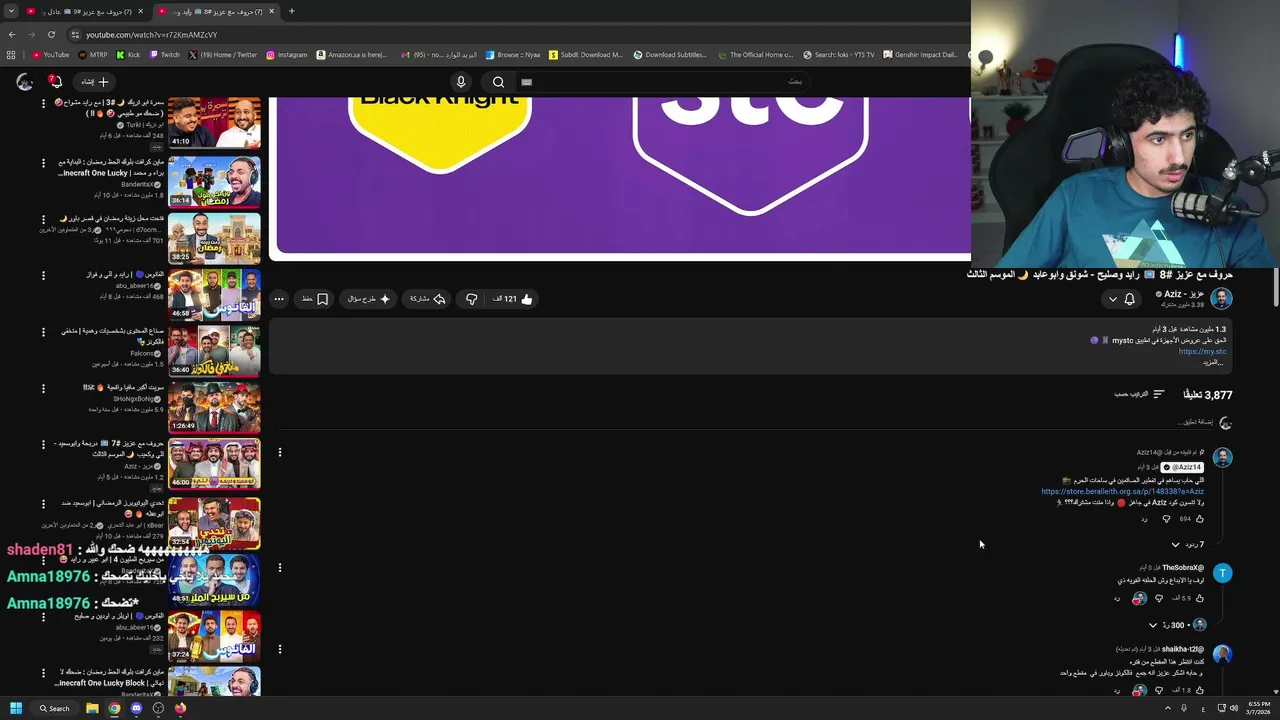Open TheSobraX commenter avatar
This screenshot has height=720, width=1280.
tap(1222, 573)
